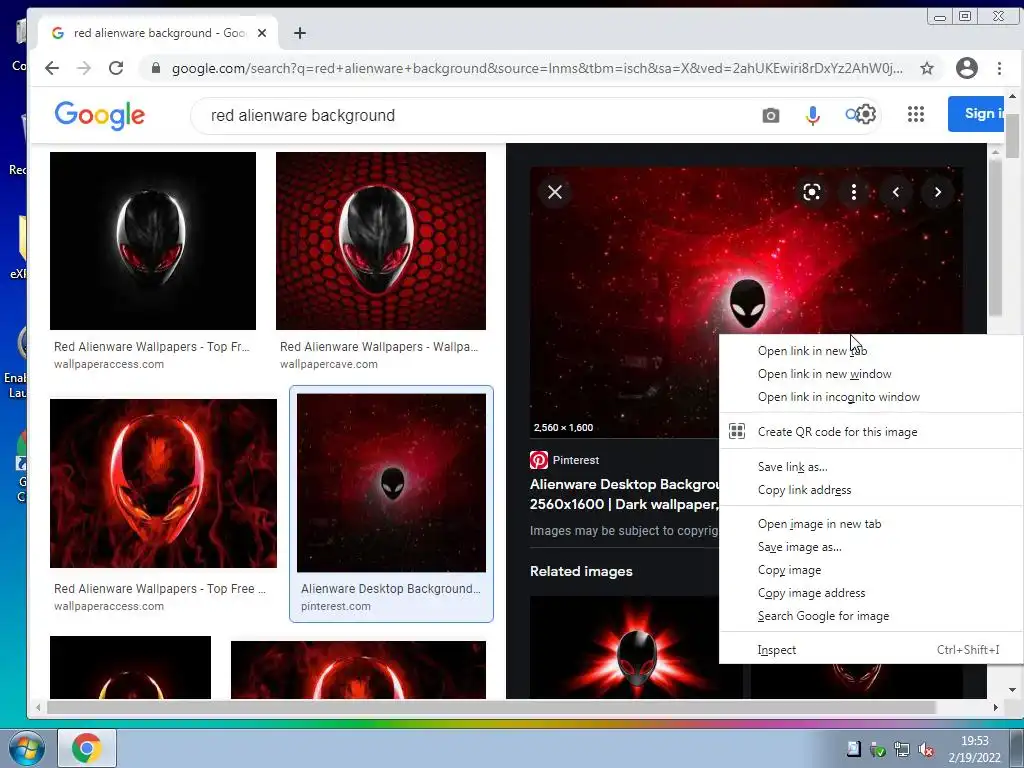Select the red hexagon alien thumbnail
This screenshot has height=768, width=1024.
[381, 241]
